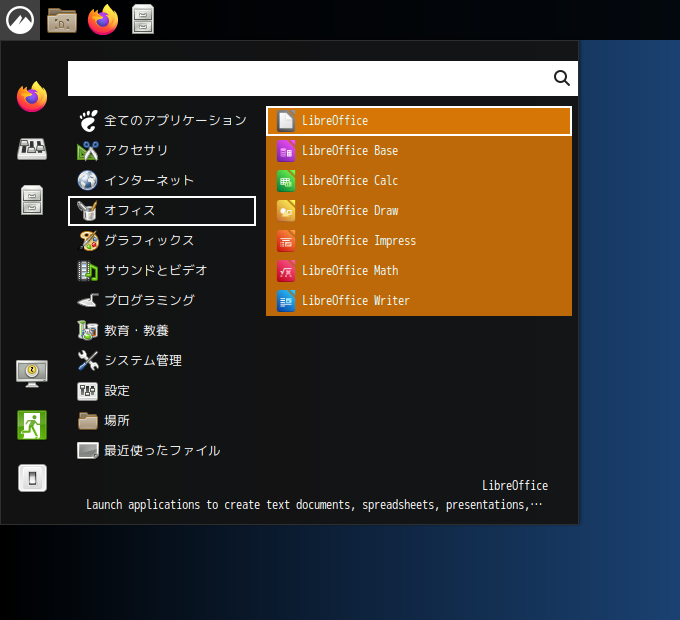
Task: Click the LibreOffice Math pink icon
Action: [286, 271]
